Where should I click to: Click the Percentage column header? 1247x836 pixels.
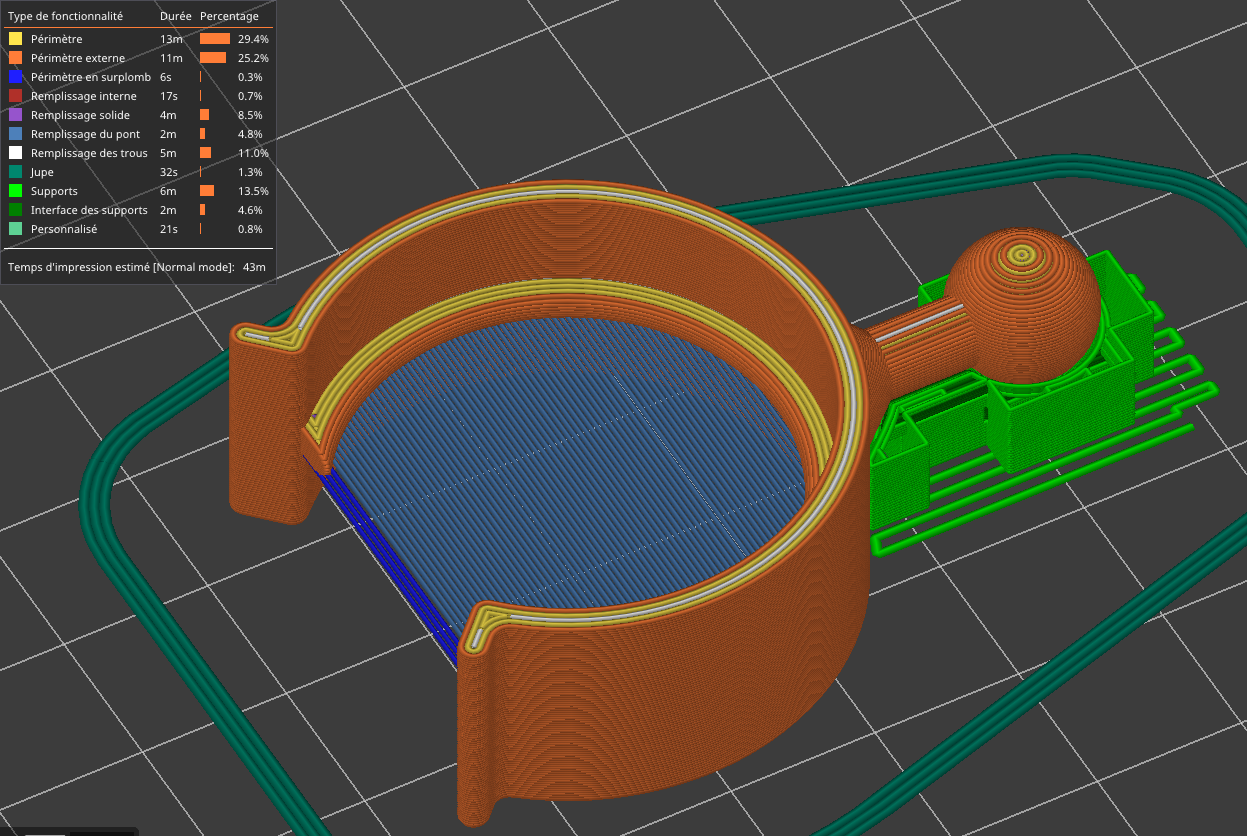tap(229, 16)
